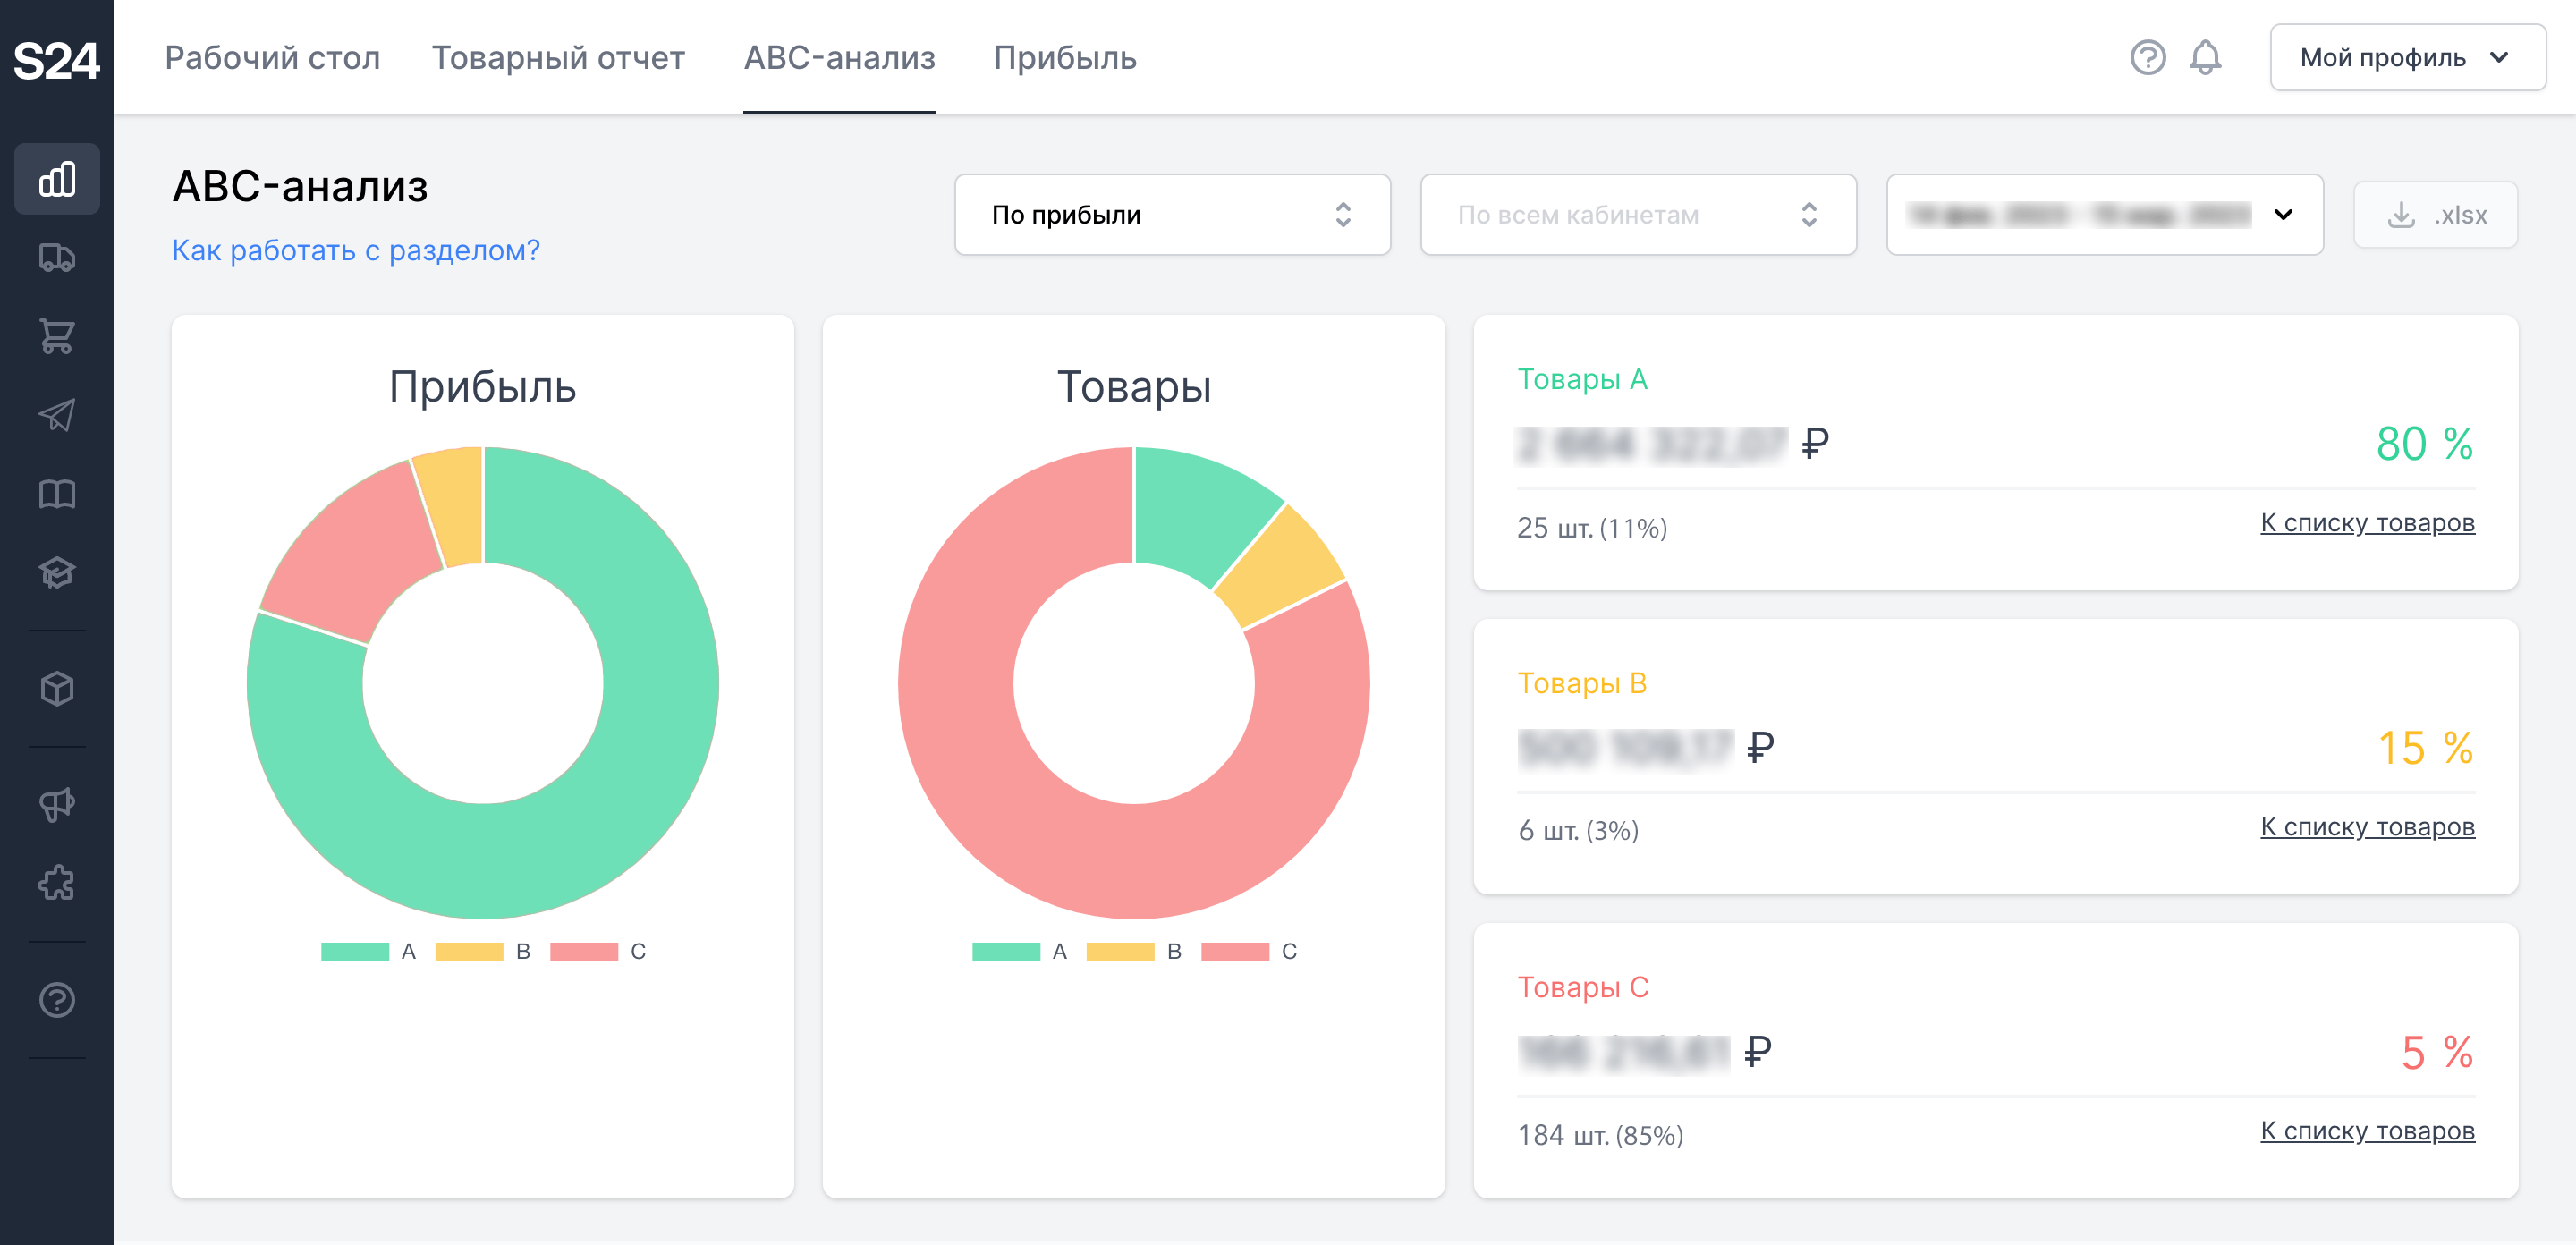Open the puzzle piece integrations icon
Viewport: 2576px width, 1245px height.
coord(57,883)
